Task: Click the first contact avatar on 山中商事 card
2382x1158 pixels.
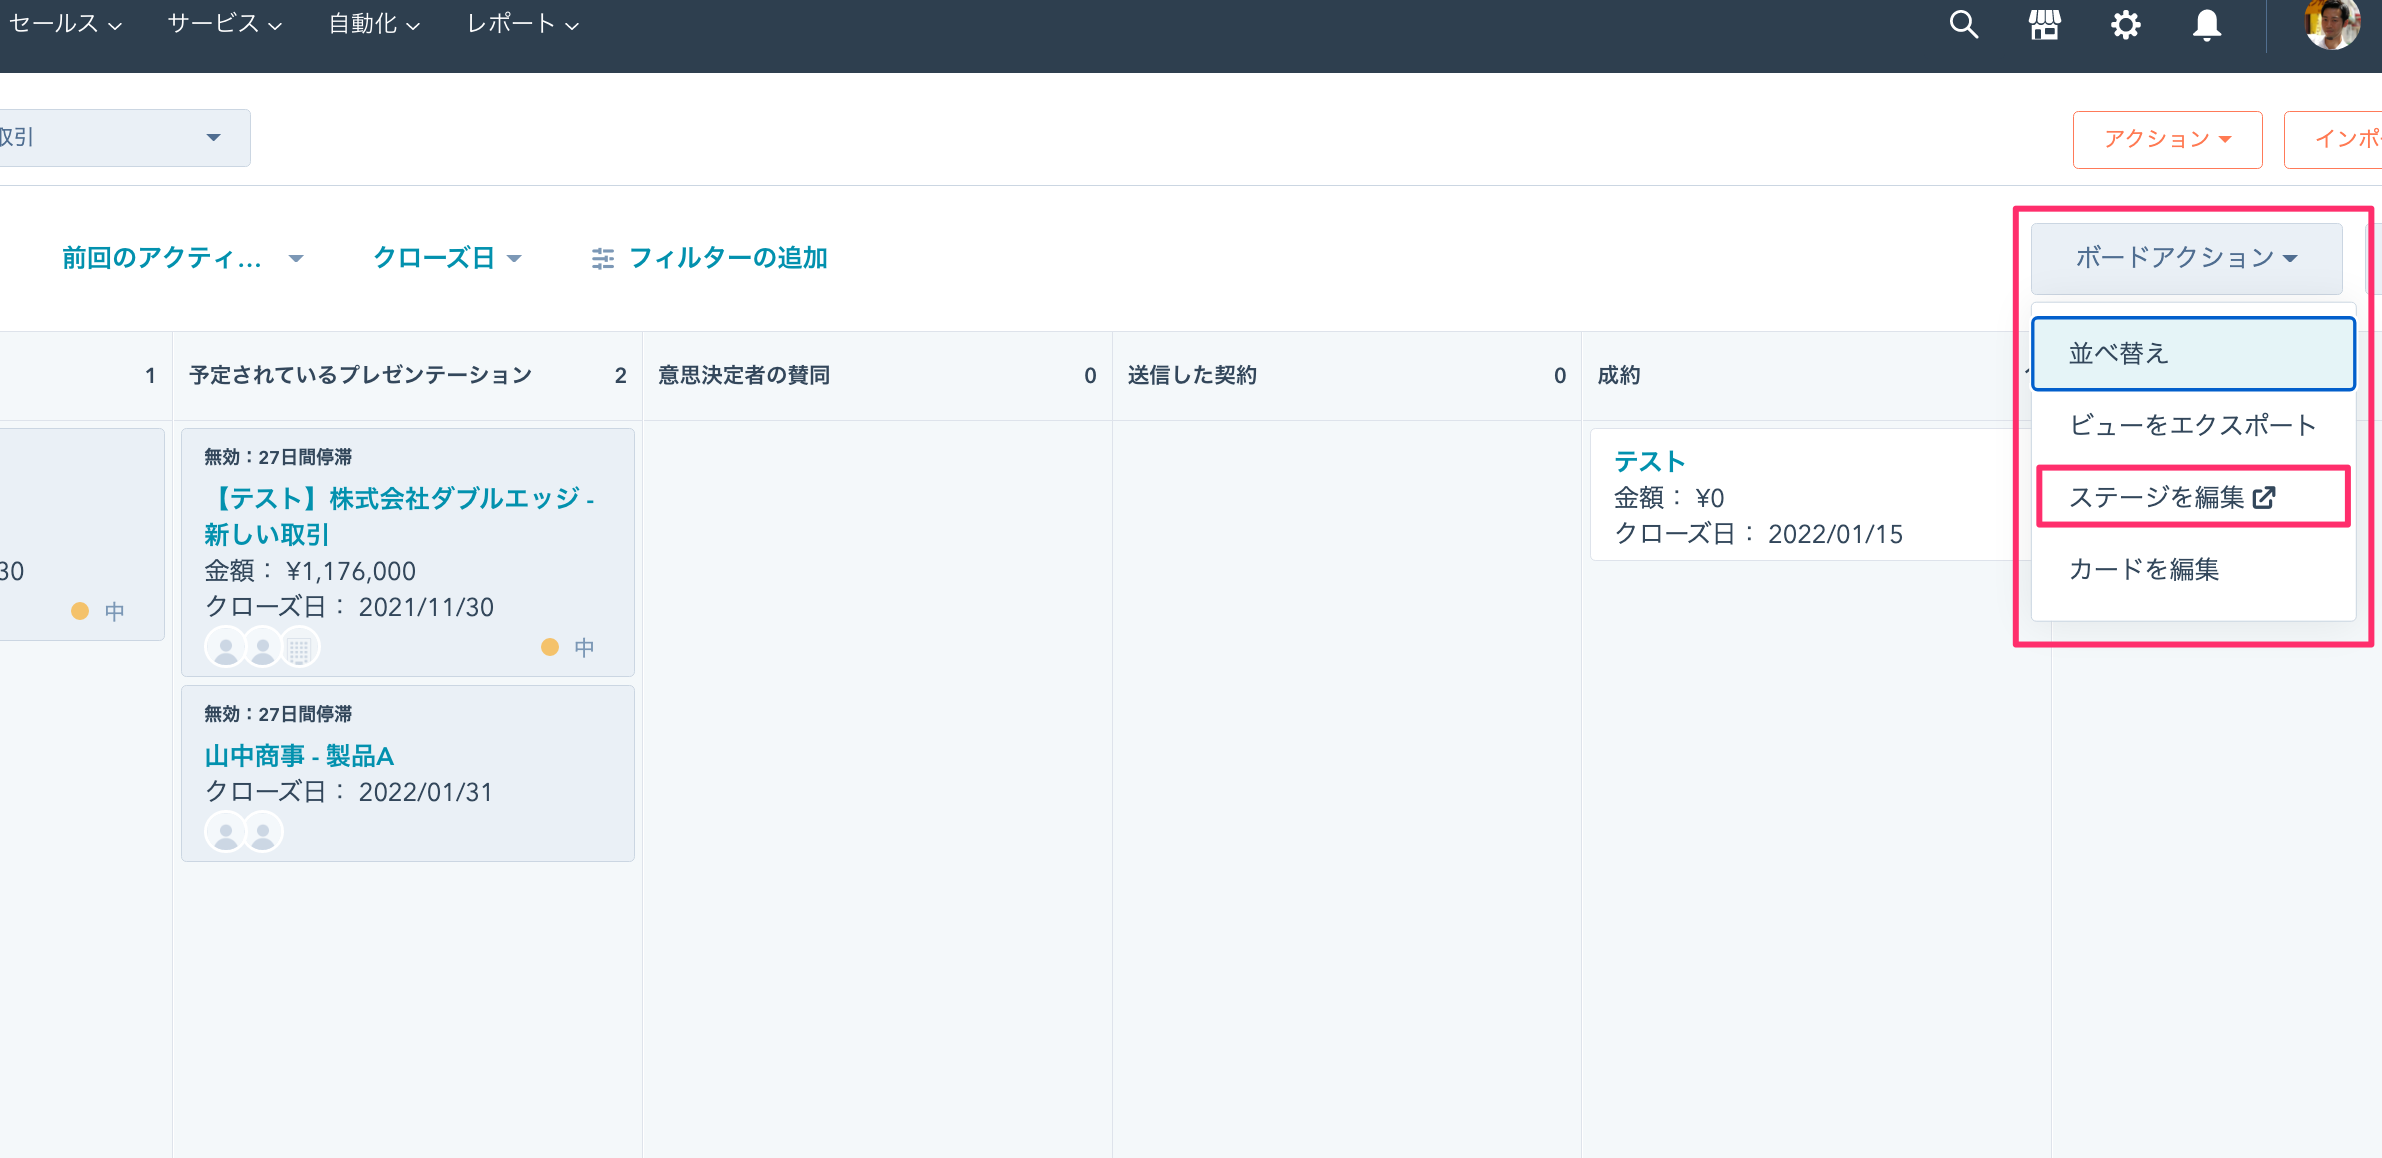Action: click(x=225, y=833)
